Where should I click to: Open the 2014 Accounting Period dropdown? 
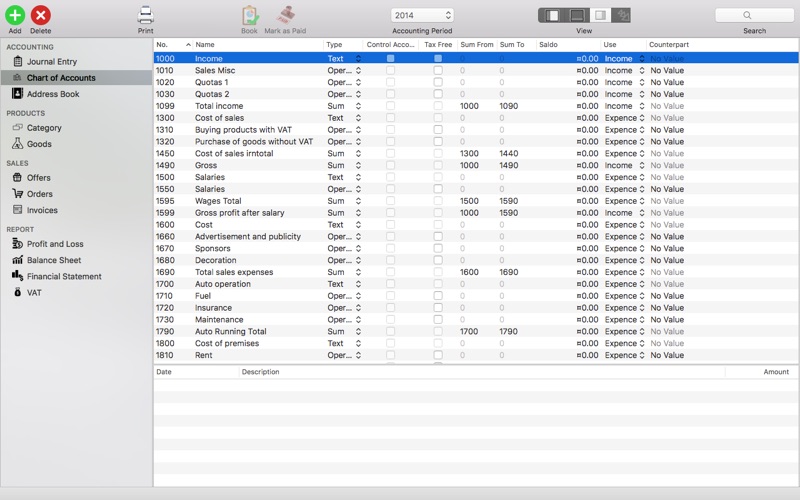422,15
